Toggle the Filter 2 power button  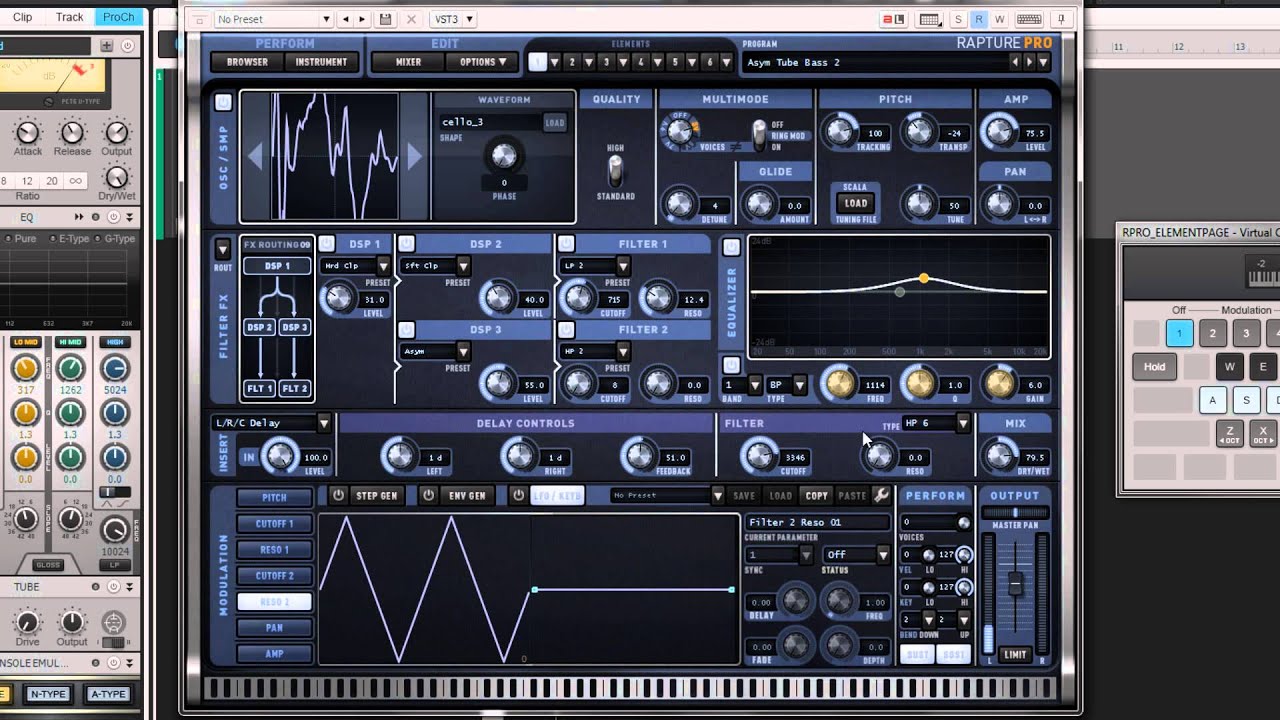(566, 329)
